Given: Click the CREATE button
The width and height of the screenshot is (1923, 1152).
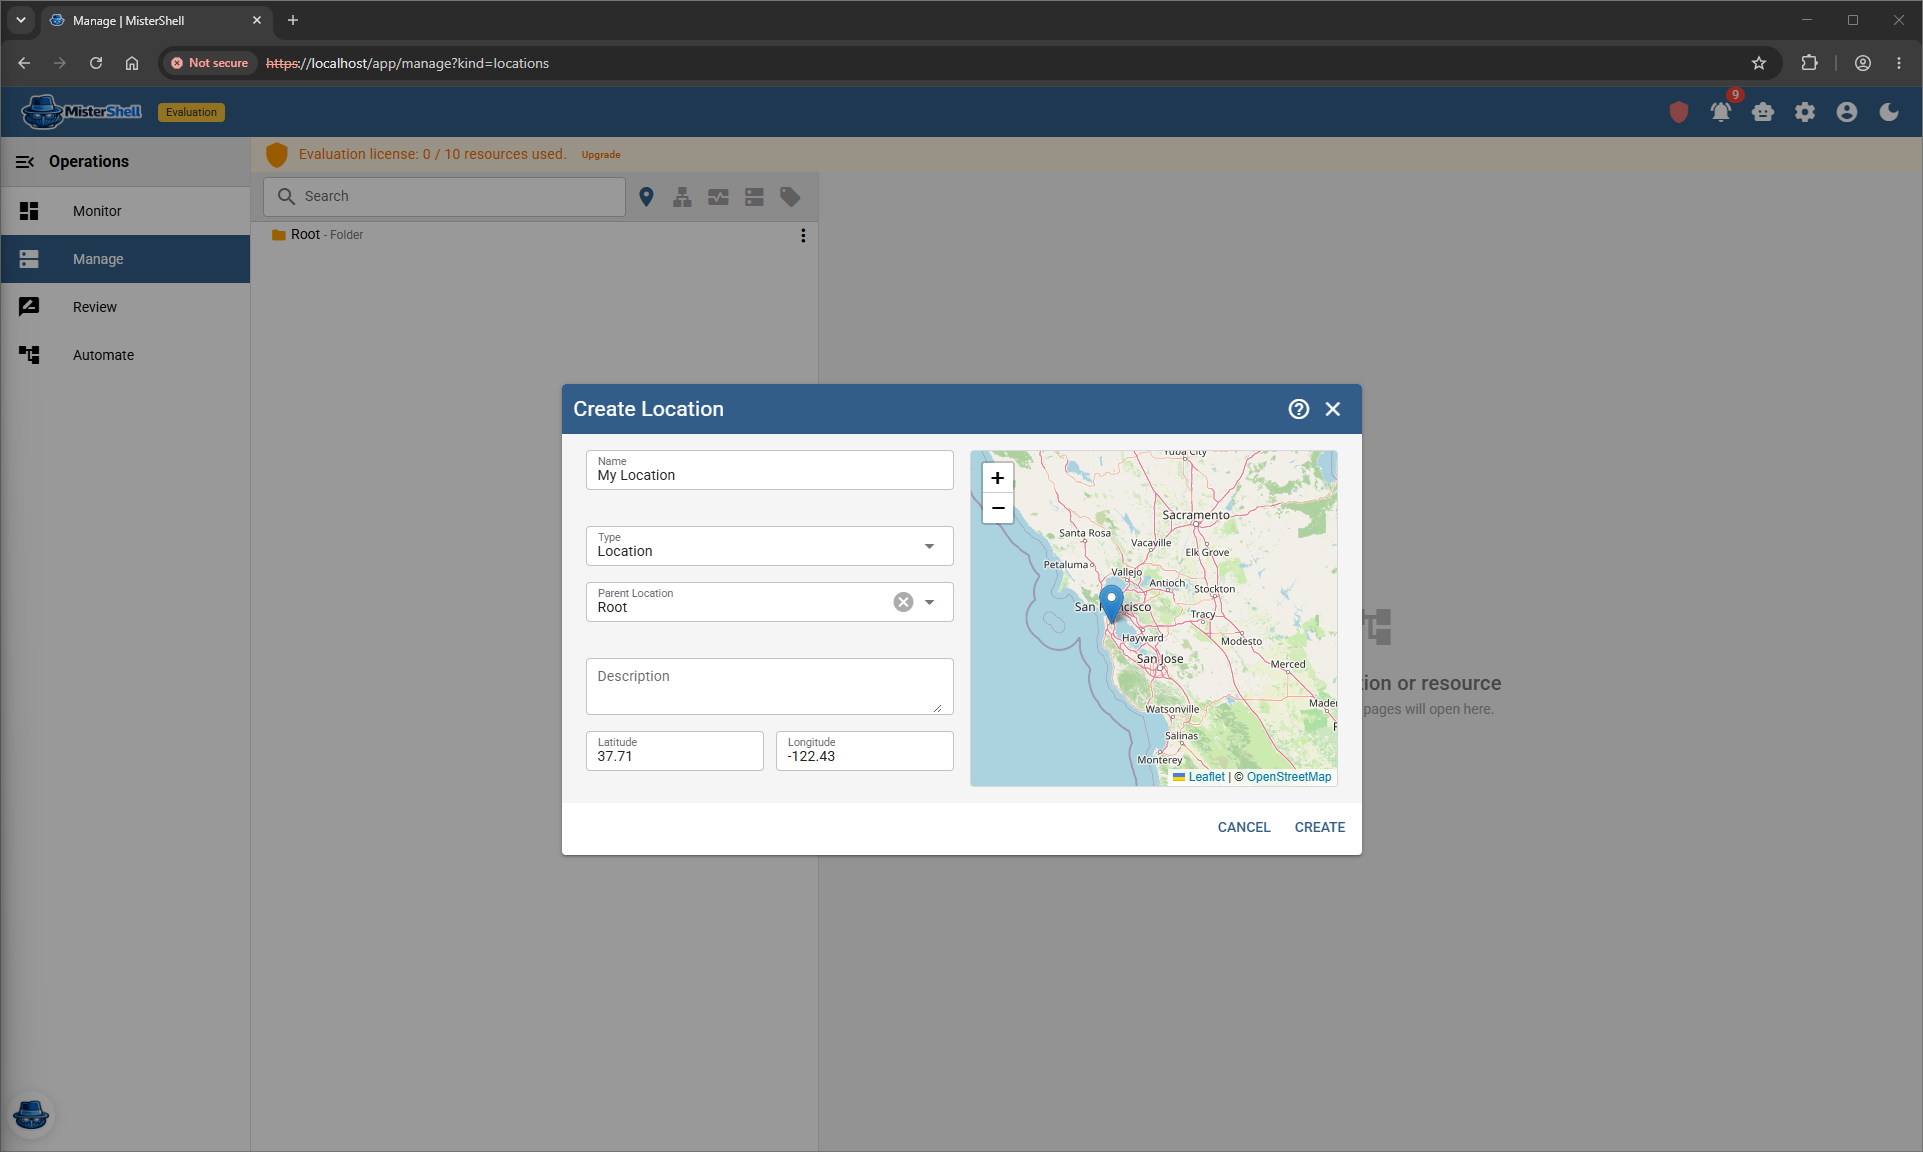Looking at the screenshot, I should tap(1320, 827).
